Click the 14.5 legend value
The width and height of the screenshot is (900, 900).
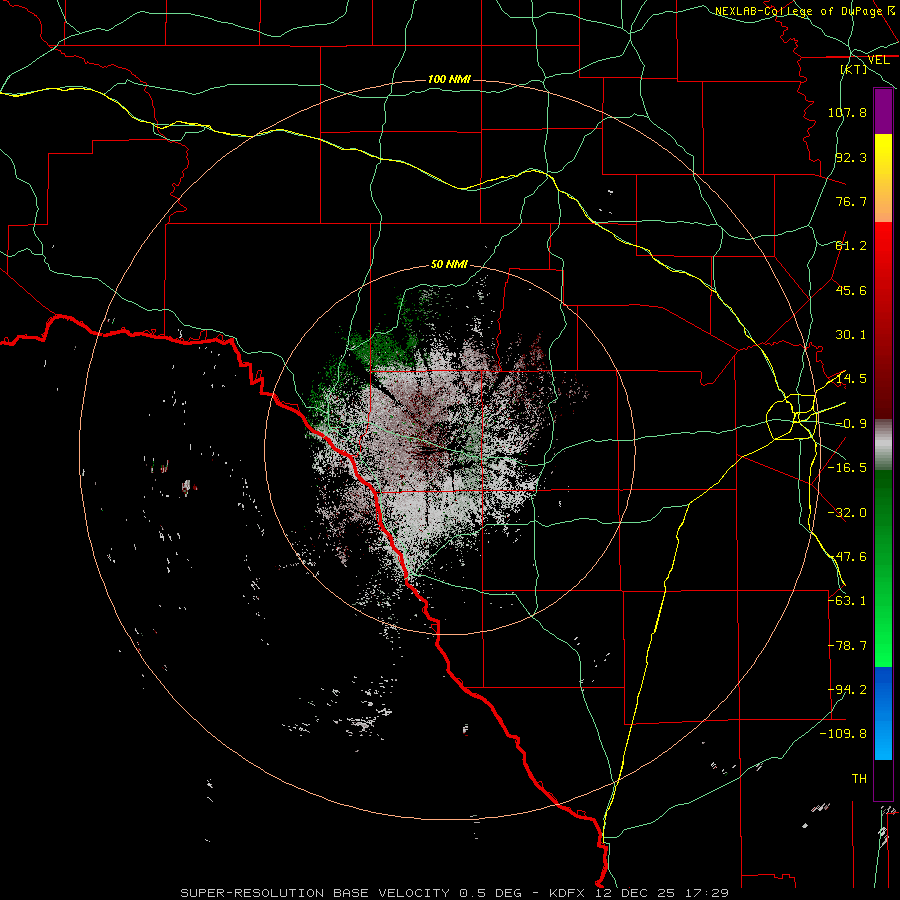tap(851, 379)
